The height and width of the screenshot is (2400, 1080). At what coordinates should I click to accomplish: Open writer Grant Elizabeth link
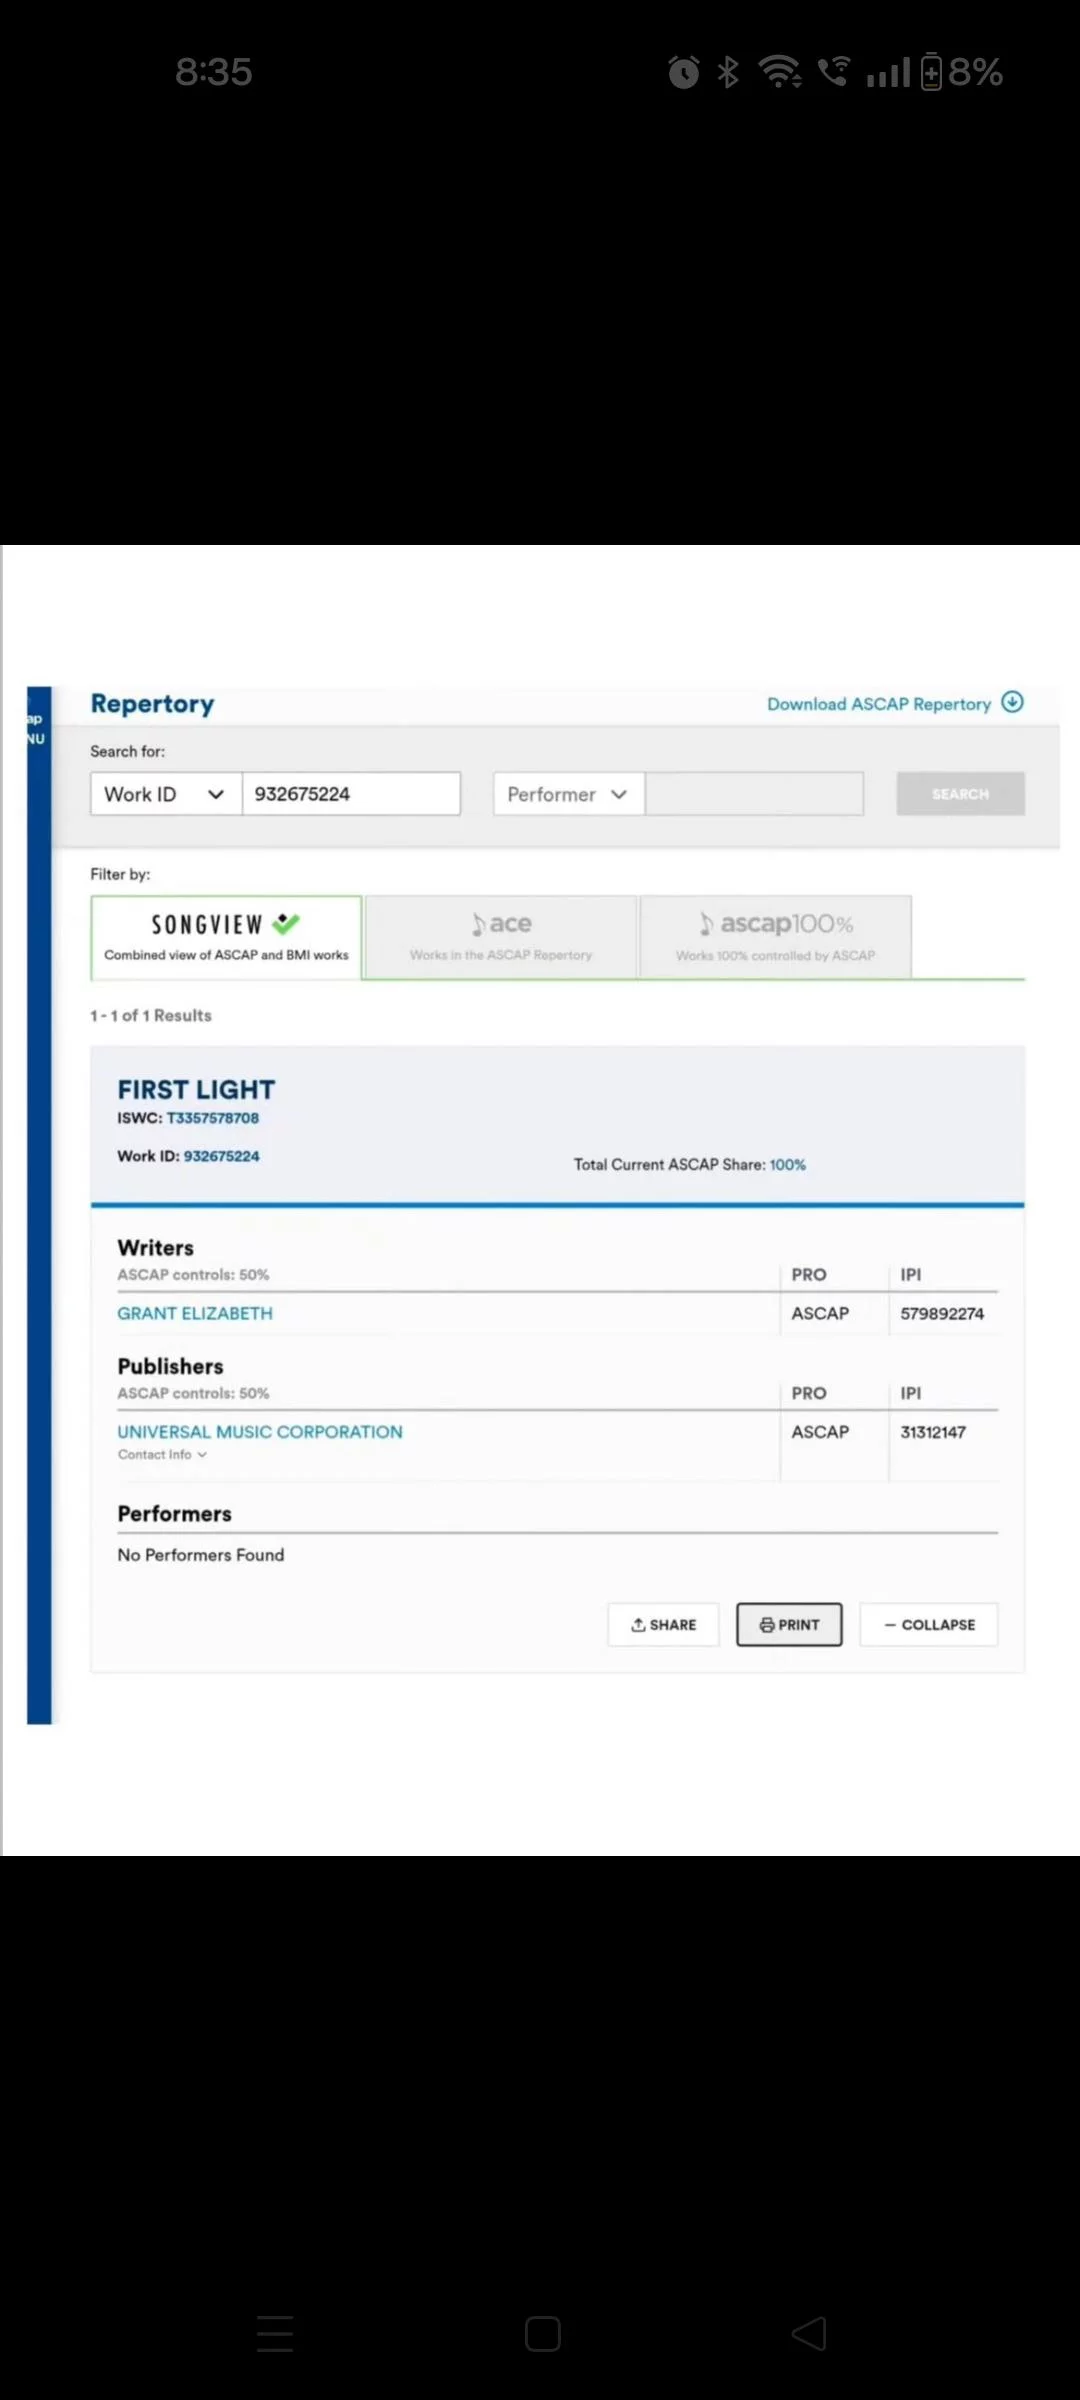[x=195, y=1313]
